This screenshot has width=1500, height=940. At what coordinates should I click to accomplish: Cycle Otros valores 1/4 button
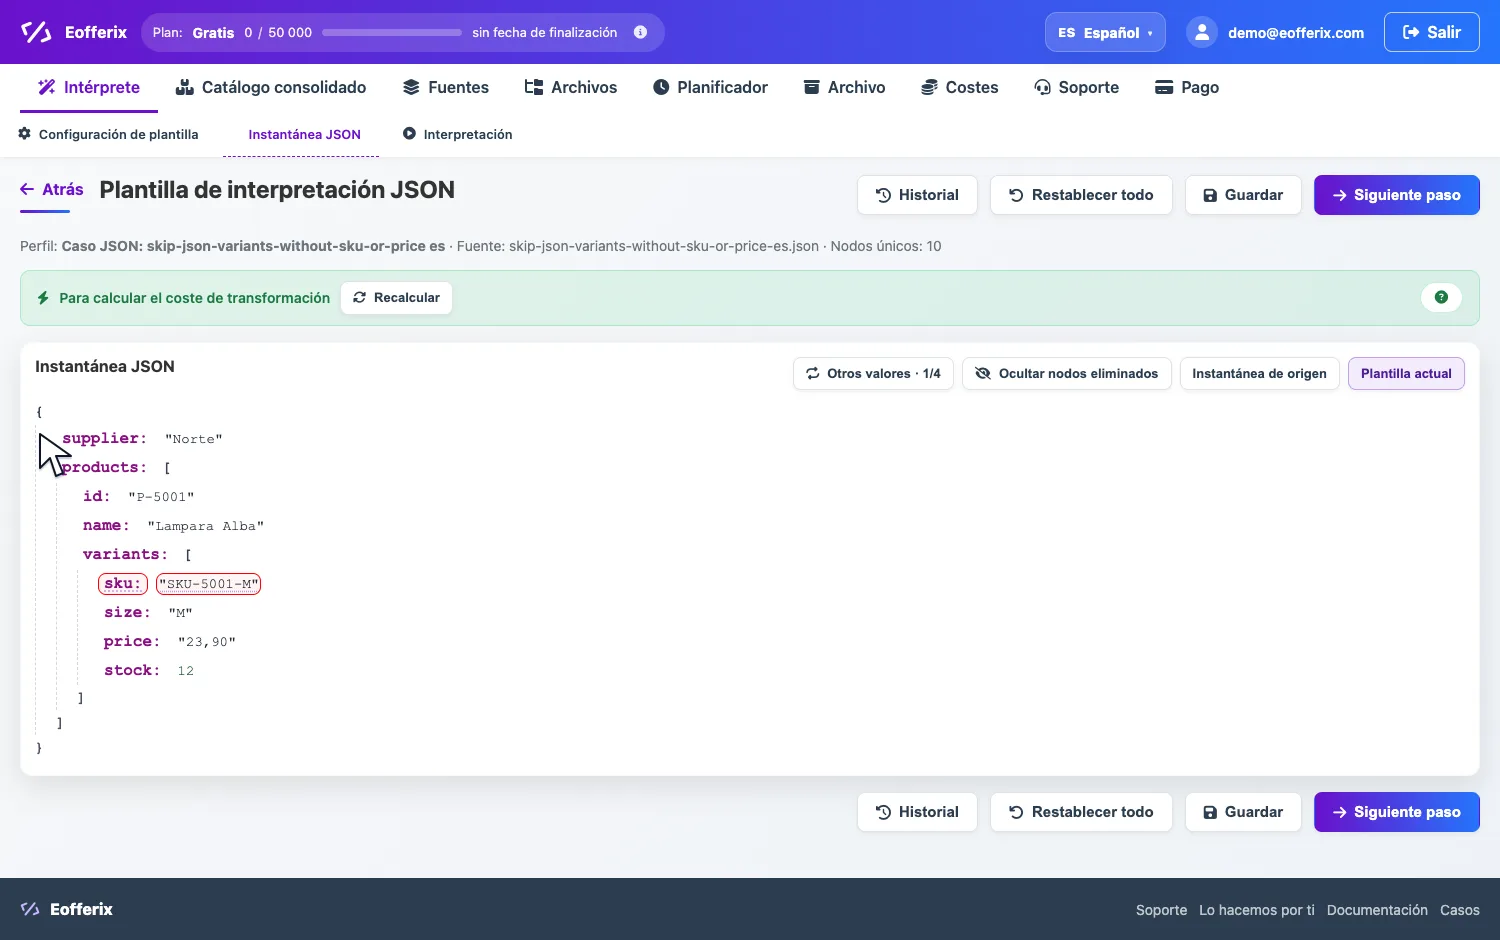(873, 373)
